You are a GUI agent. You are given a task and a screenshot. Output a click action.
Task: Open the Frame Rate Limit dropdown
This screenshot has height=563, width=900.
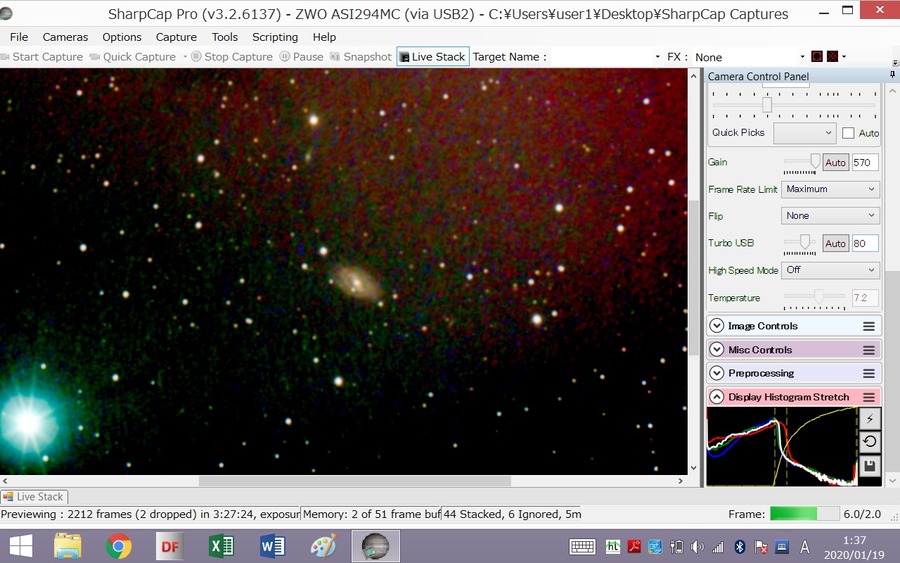click(830, 189)
